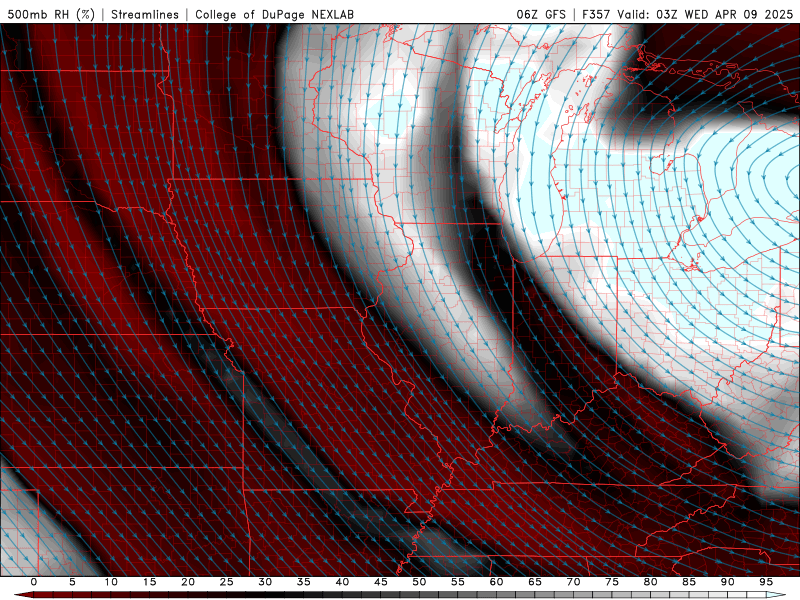Select the "90" tick label on colorbar

click(x=727, y=582)
